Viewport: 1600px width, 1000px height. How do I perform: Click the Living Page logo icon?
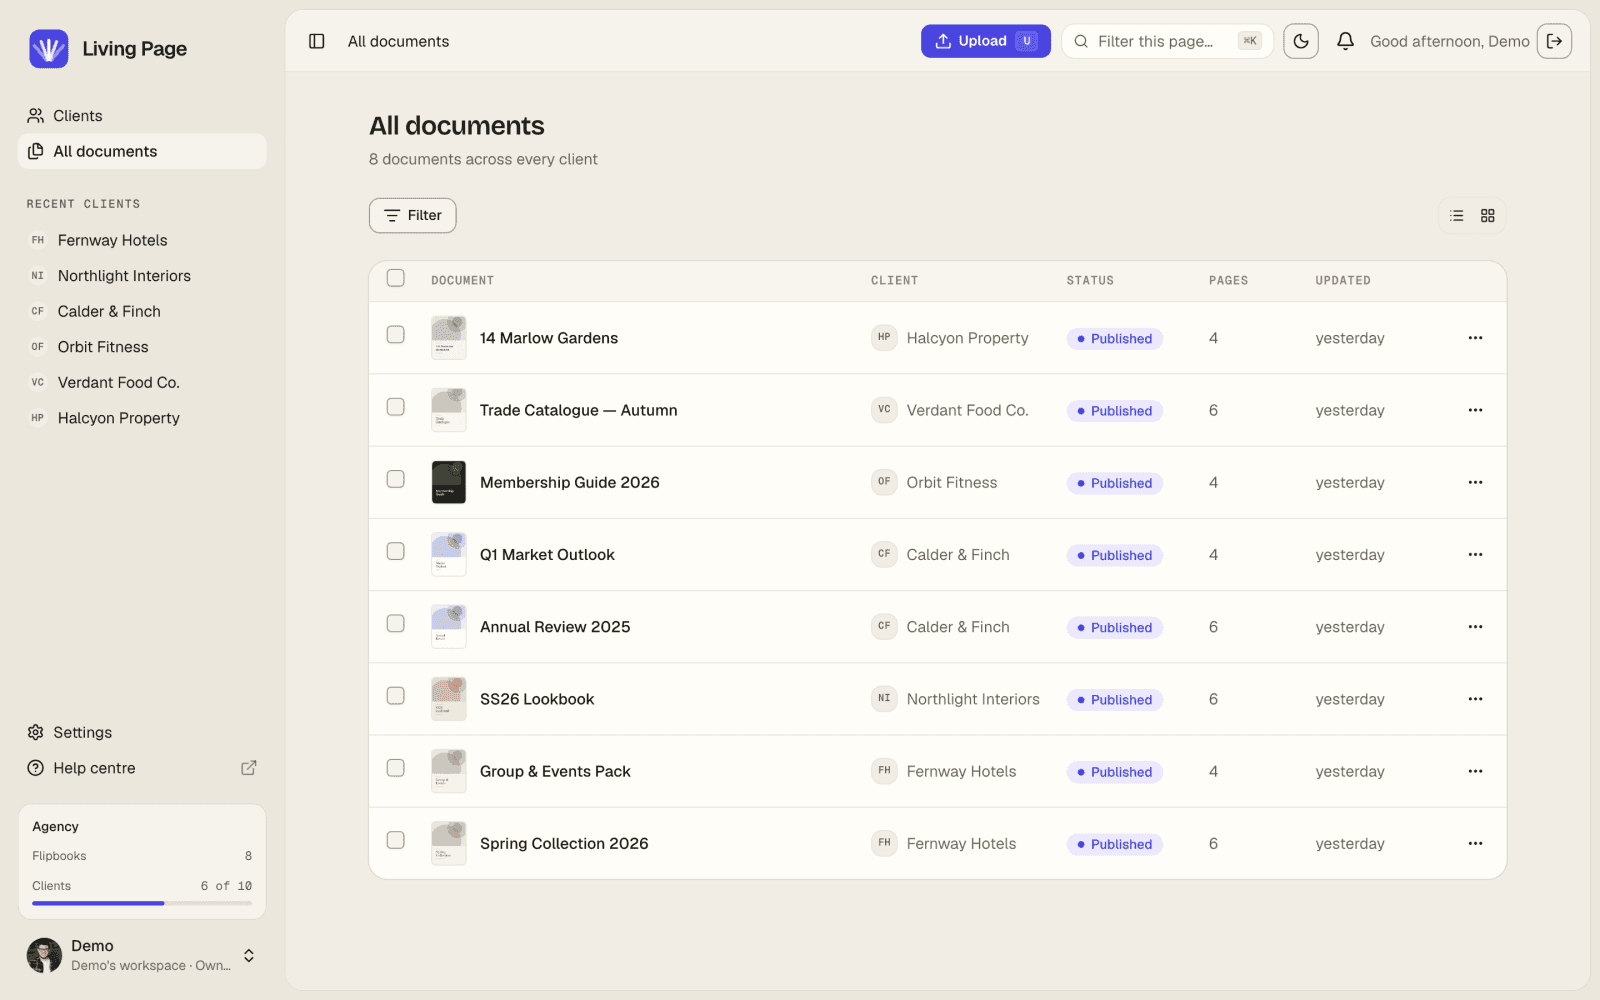point(48,48)
